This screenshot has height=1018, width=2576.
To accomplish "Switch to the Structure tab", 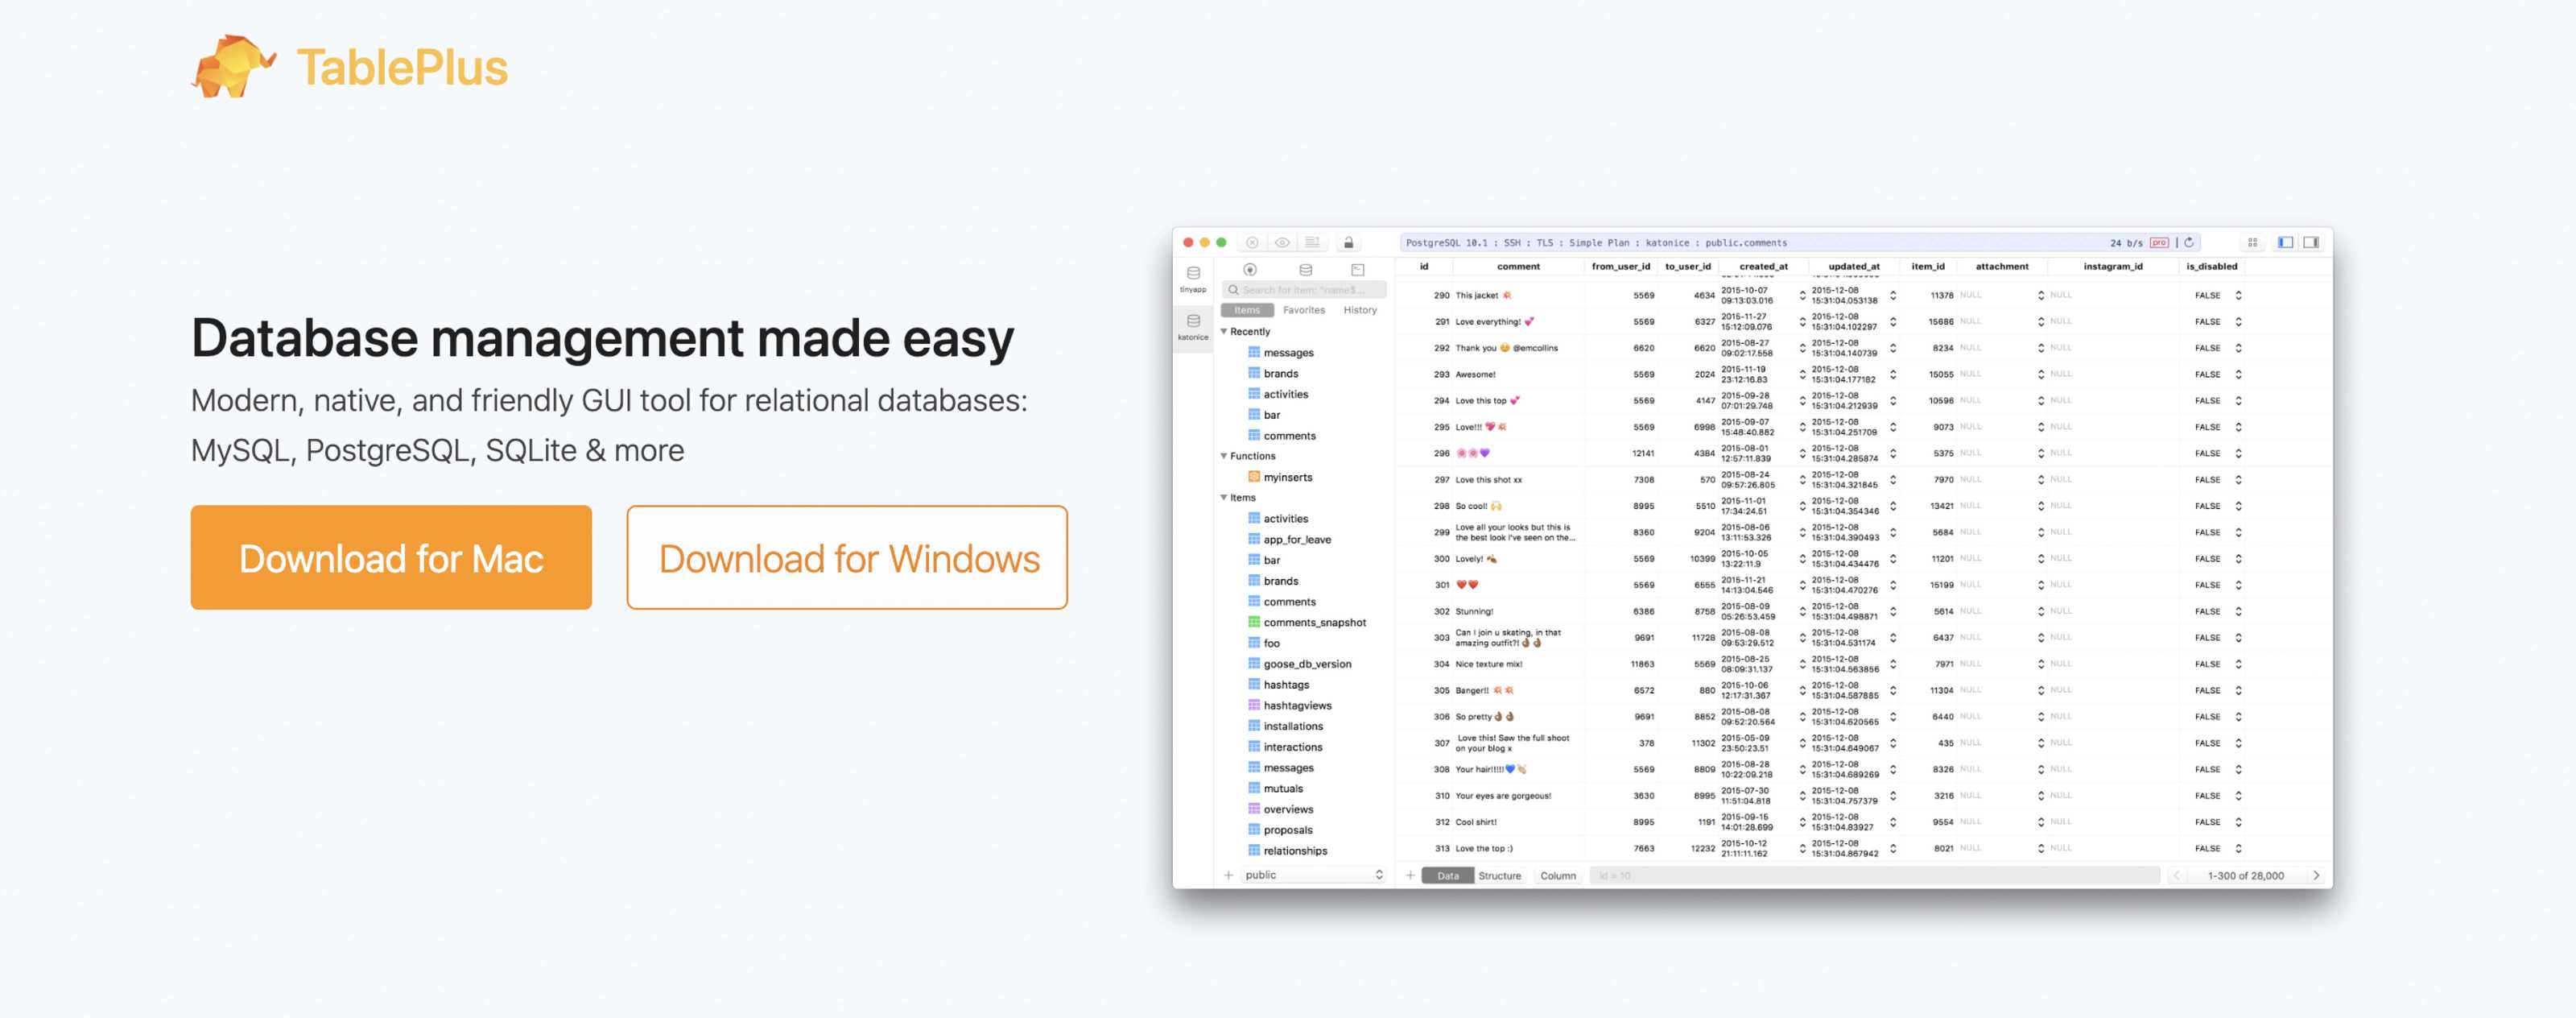I will (x=1500, y=875).
